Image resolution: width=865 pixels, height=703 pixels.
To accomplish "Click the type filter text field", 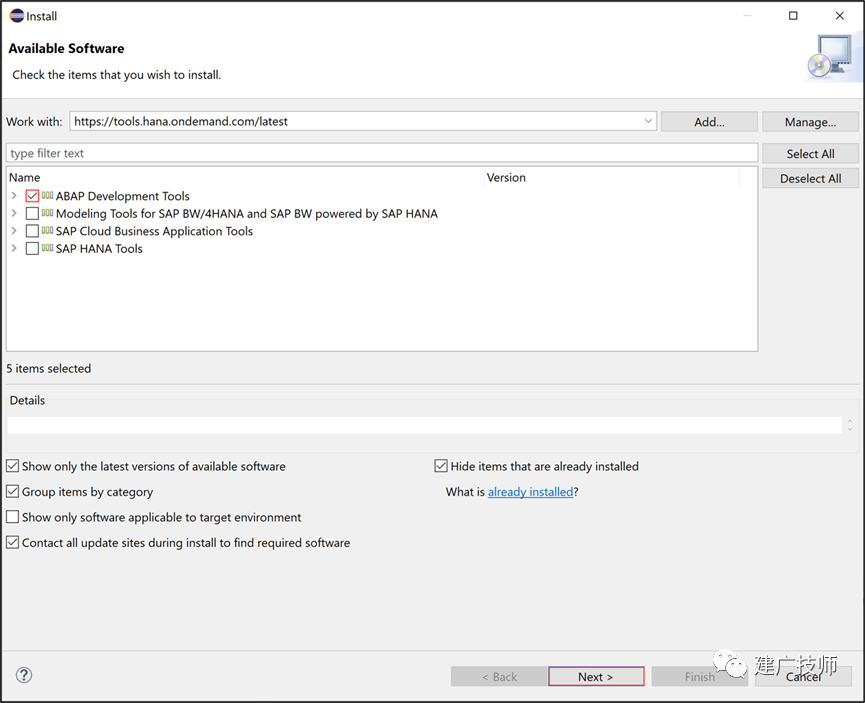I will 382,153.
